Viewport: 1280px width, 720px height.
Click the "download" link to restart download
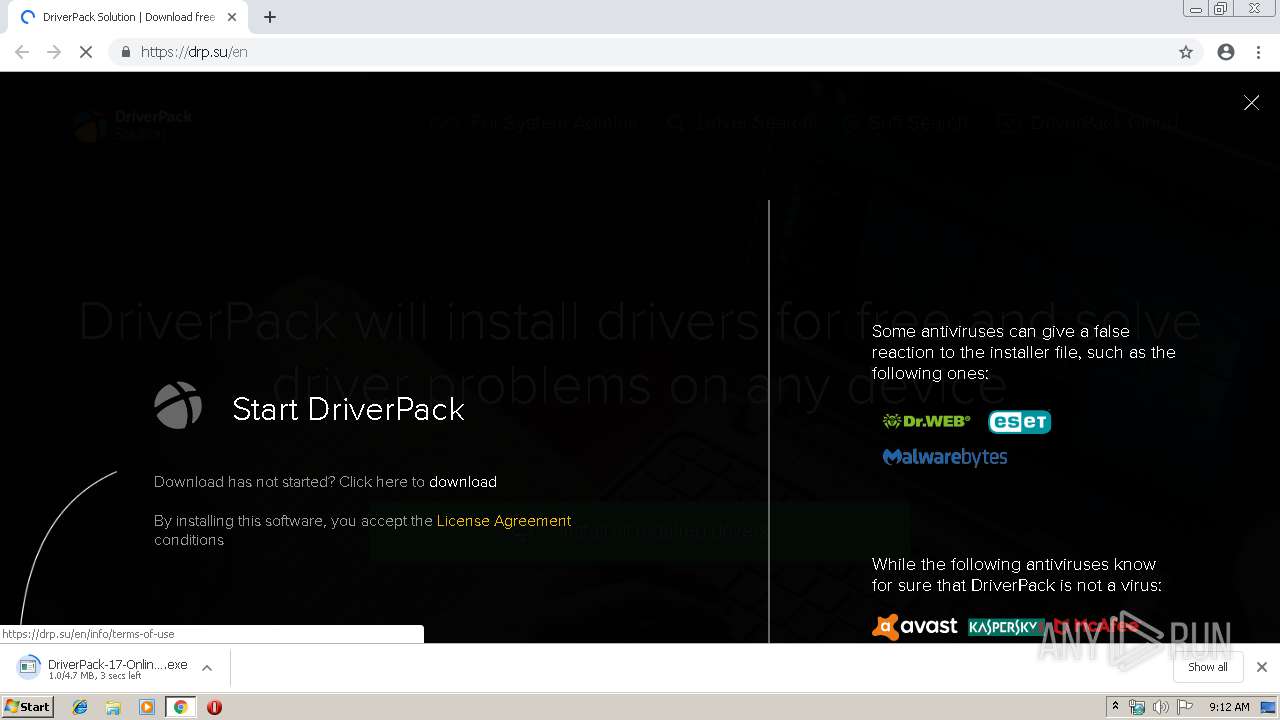(x=463, y=482)
